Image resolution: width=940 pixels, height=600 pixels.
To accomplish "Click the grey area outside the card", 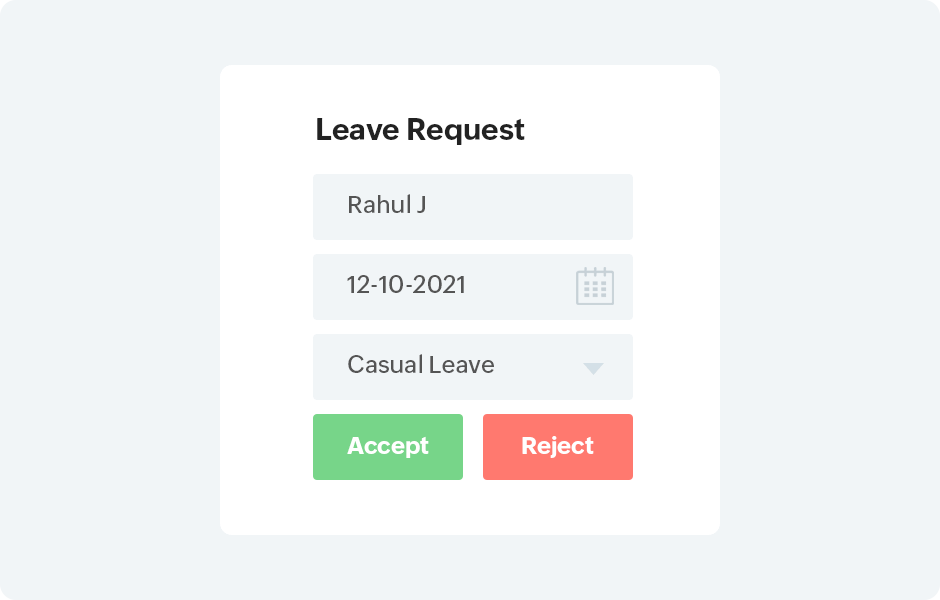I will 110,300.
